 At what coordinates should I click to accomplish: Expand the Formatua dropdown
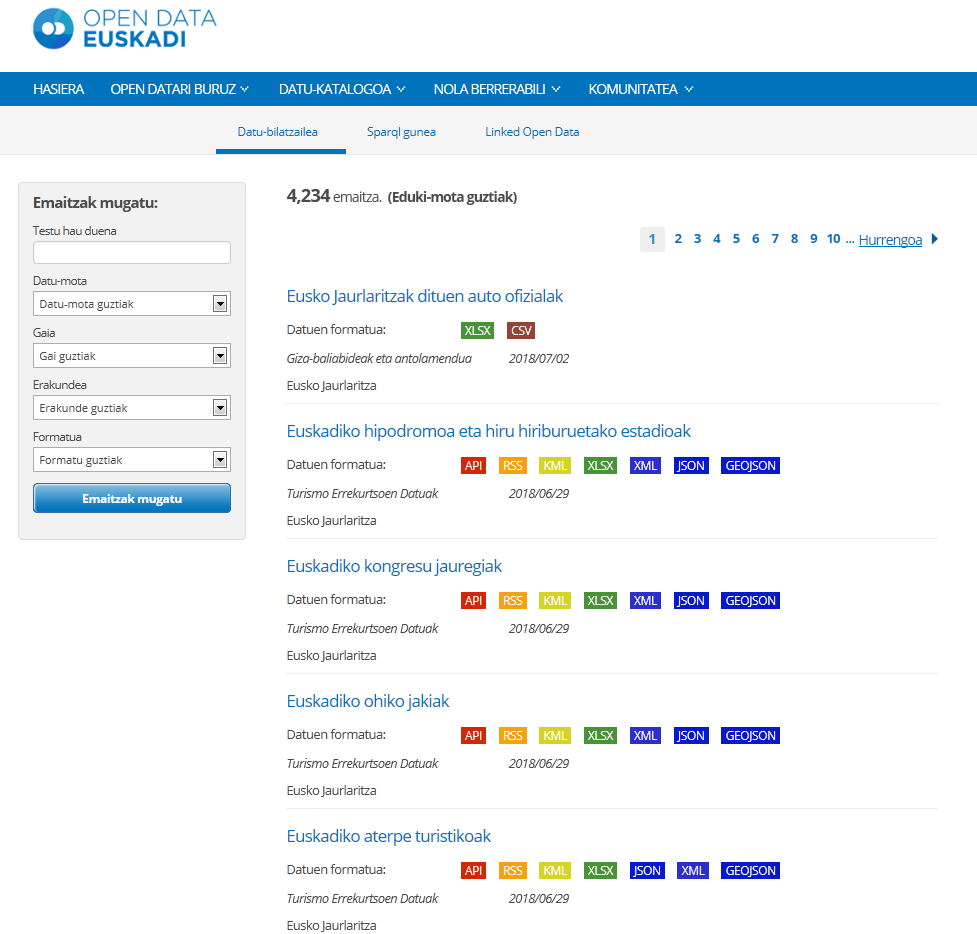coord(132,460)
